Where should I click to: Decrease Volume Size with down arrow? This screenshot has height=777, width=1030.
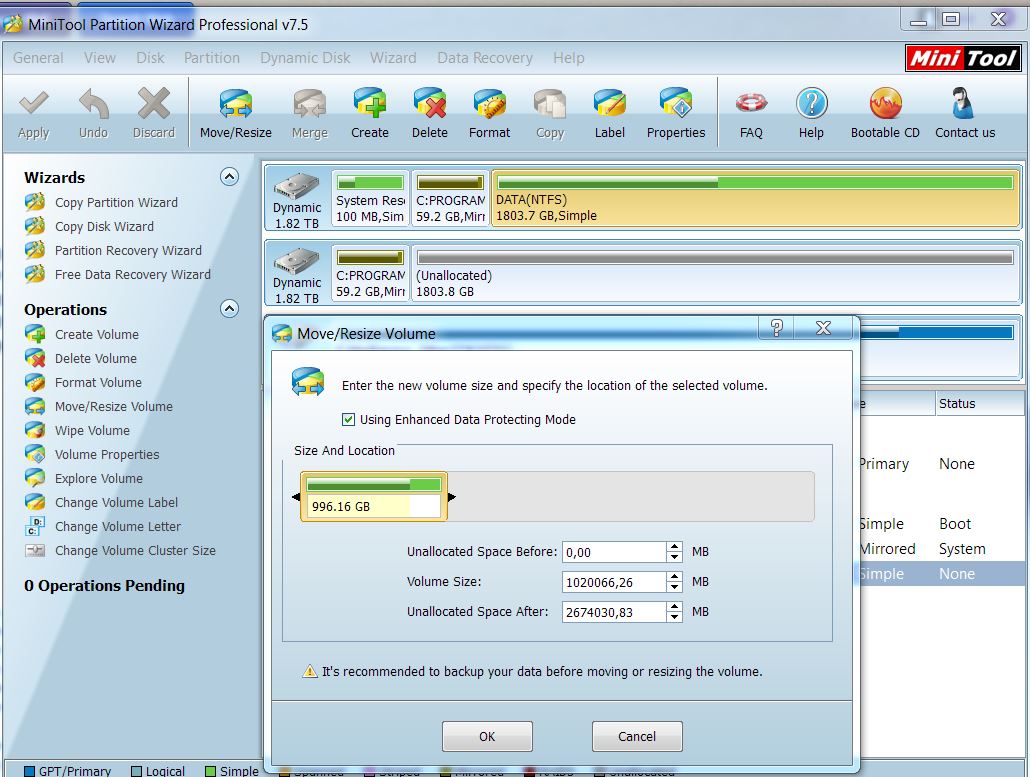click(675, 587)
